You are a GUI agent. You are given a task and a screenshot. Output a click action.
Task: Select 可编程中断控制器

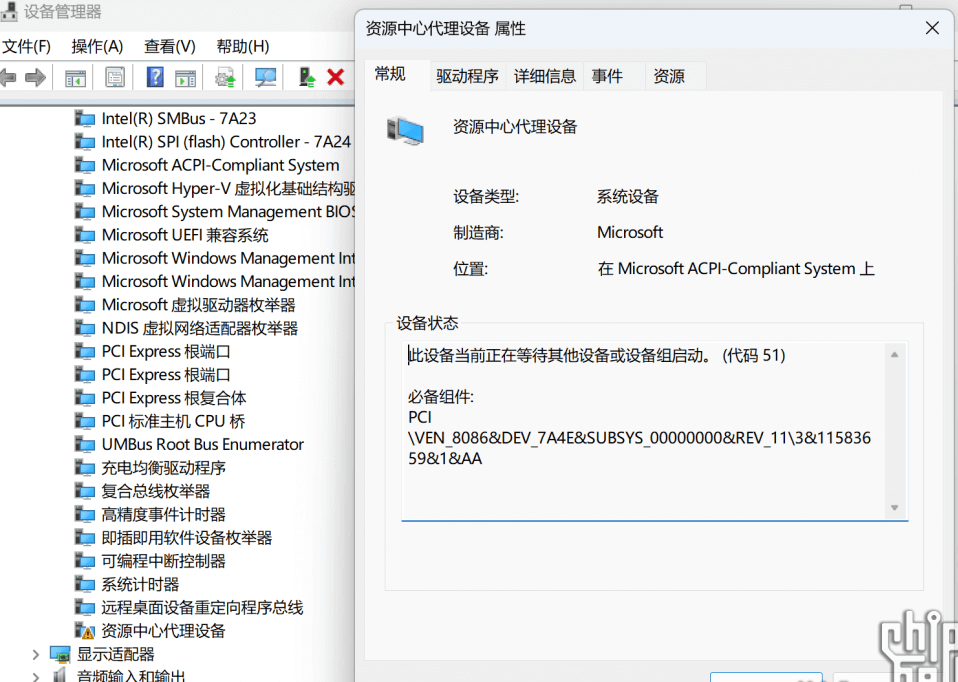point(163,561)
